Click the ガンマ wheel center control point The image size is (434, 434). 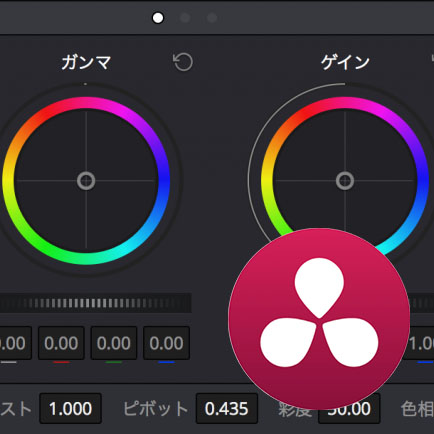tap(86, 181)
